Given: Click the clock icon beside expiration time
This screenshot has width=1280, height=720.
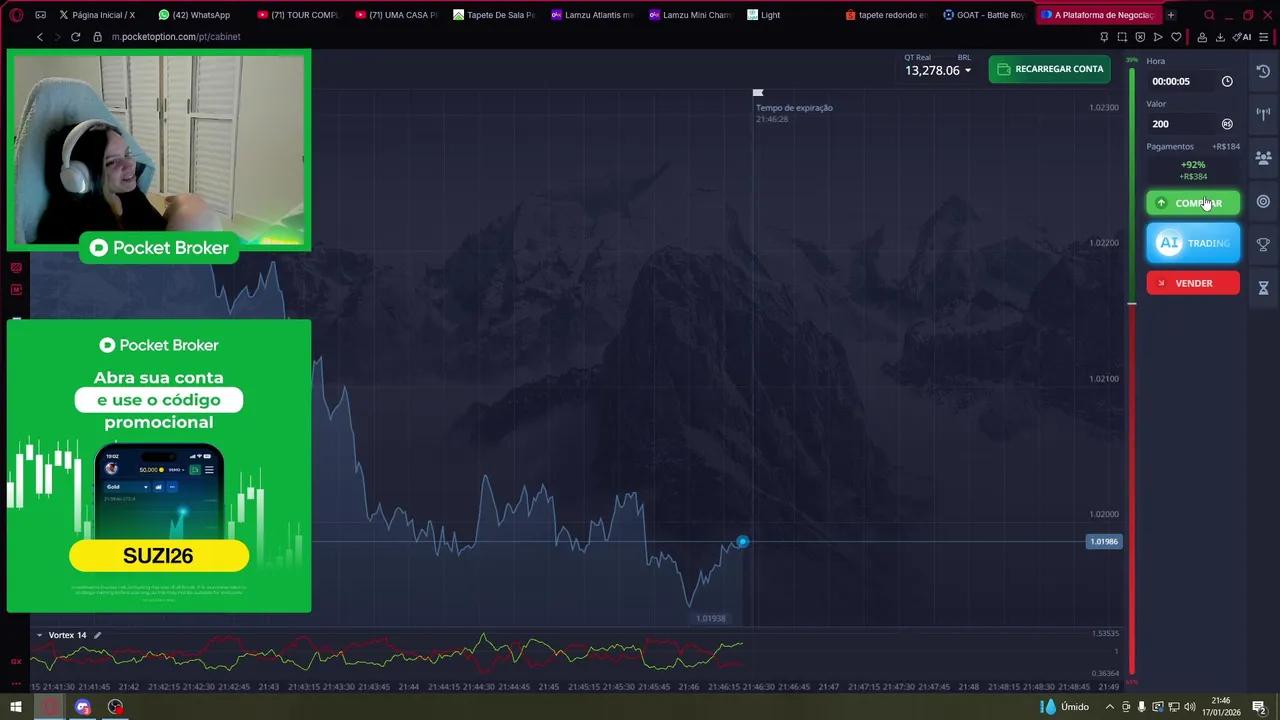Looking at the screenshot, I should pyautogui.click(x=1227, y=81).
